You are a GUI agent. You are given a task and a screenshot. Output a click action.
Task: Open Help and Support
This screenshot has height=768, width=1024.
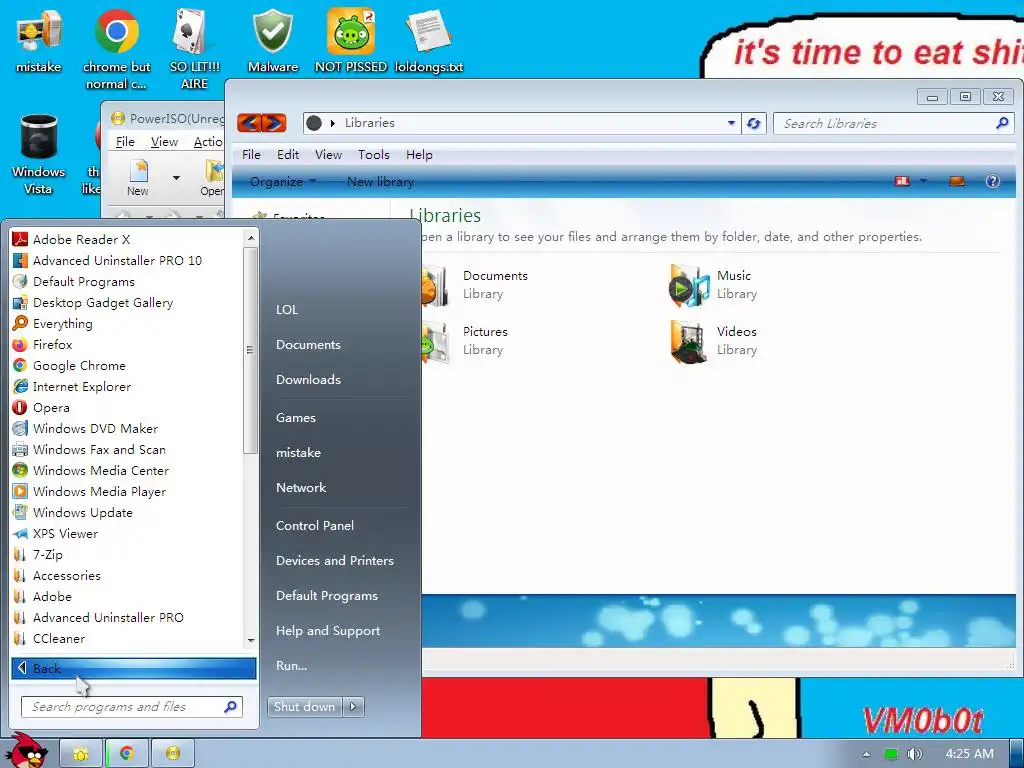[328, 630]
